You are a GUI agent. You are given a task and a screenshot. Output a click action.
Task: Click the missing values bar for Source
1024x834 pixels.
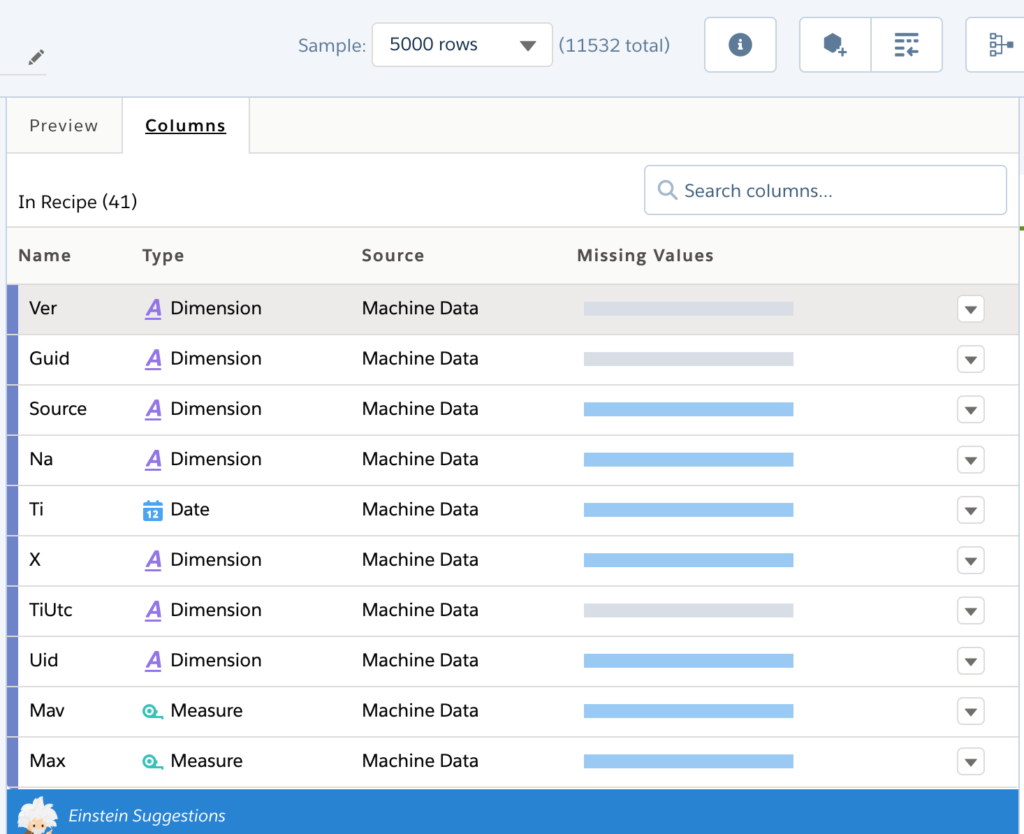[687, 409]
